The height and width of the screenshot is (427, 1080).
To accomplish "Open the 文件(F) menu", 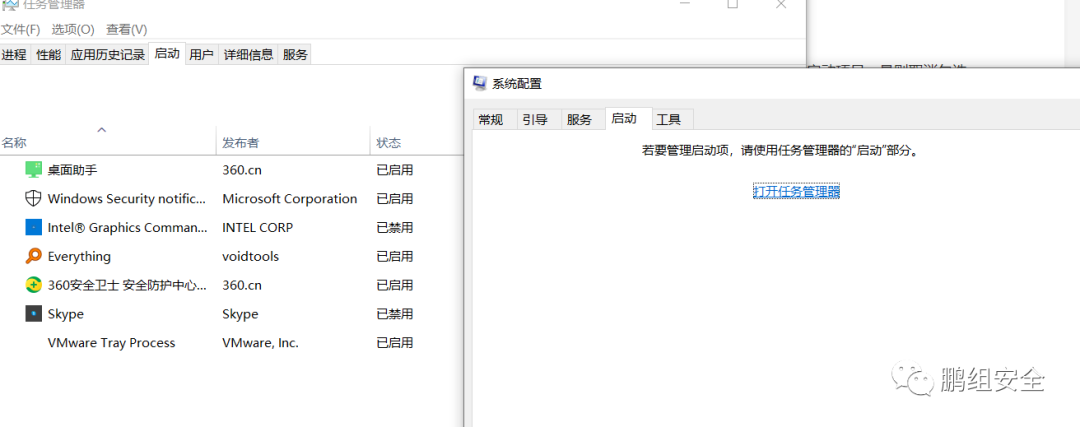I will (21, 30).
